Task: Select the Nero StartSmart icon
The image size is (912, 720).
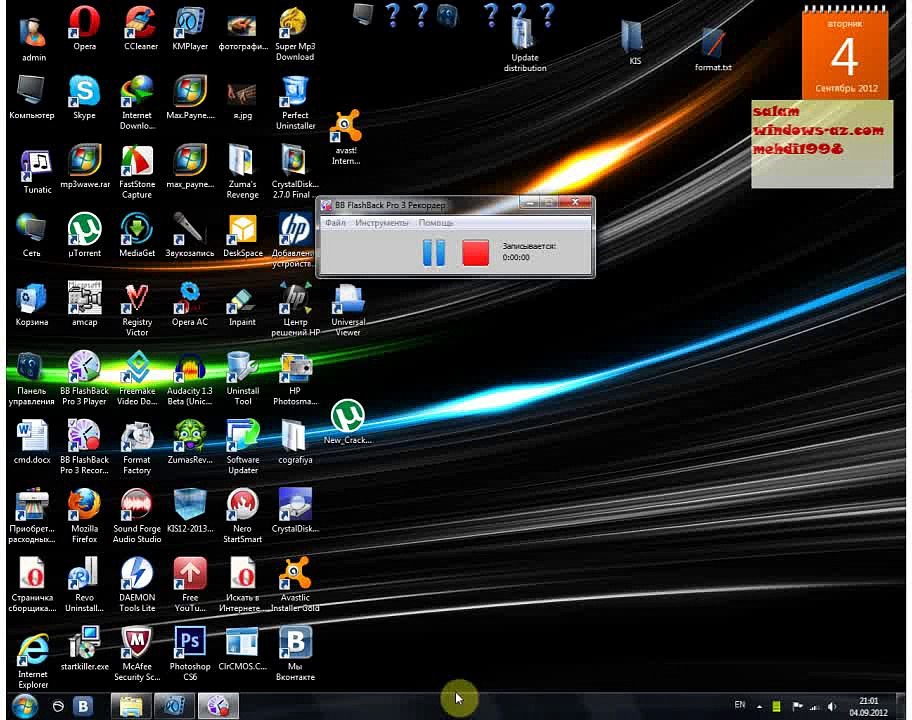Action: 243,516
